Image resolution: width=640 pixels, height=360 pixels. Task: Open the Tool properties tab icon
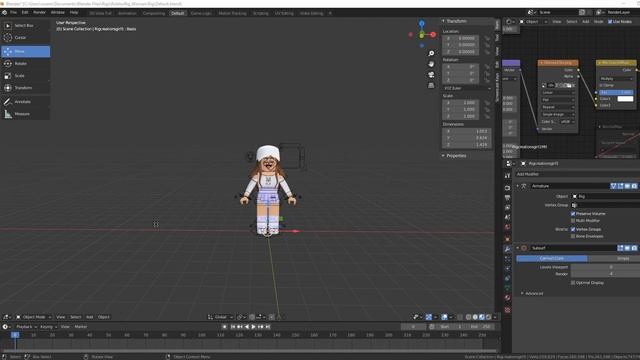[507, 176]
